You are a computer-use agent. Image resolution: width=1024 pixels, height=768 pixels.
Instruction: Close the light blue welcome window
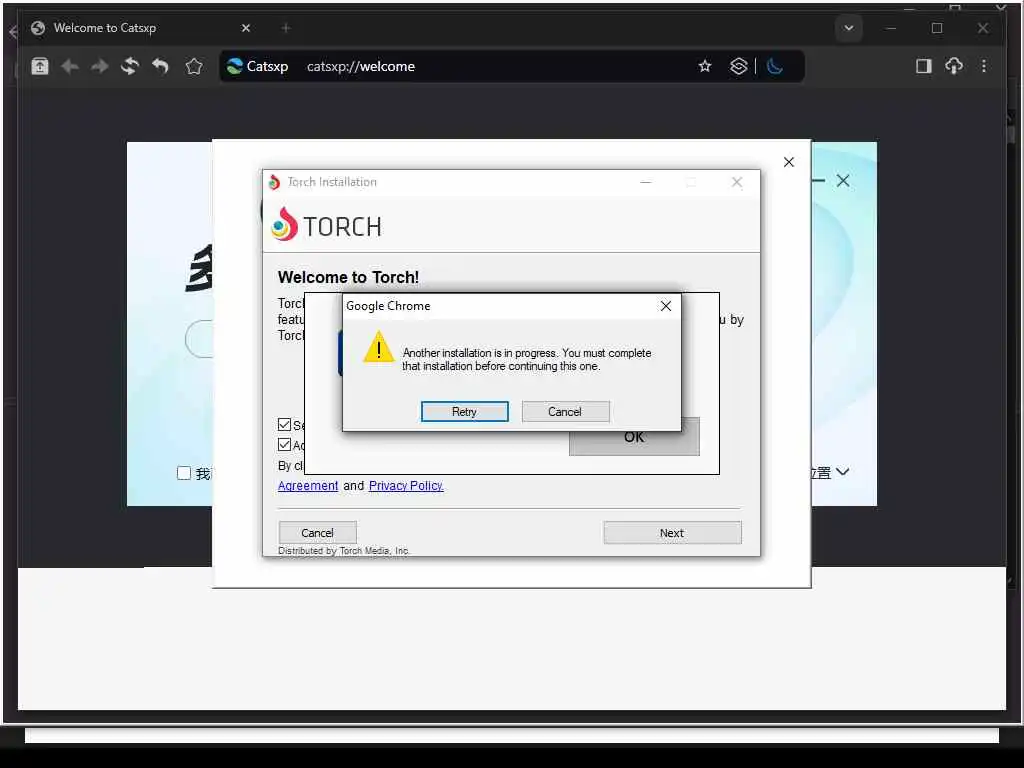(x=843, y=181)
